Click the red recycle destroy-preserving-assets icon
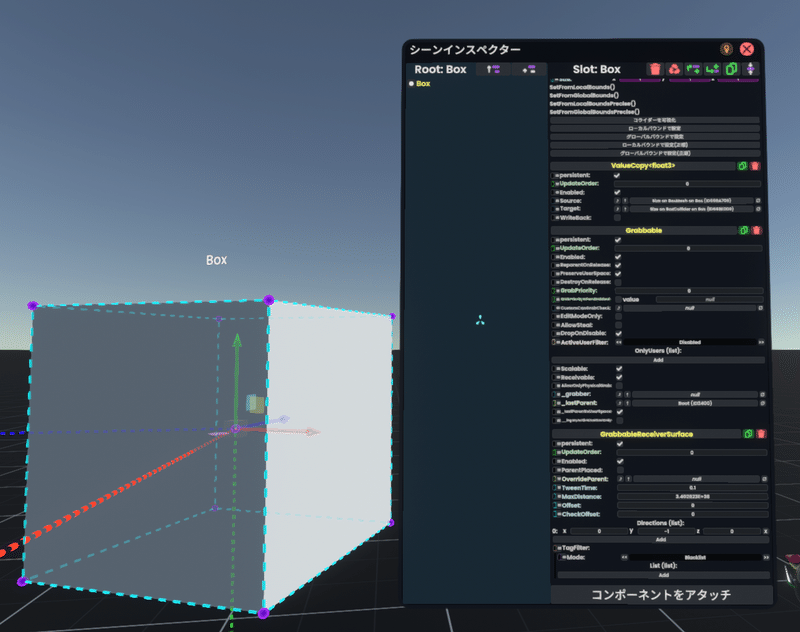 click(x=674, y=69)
